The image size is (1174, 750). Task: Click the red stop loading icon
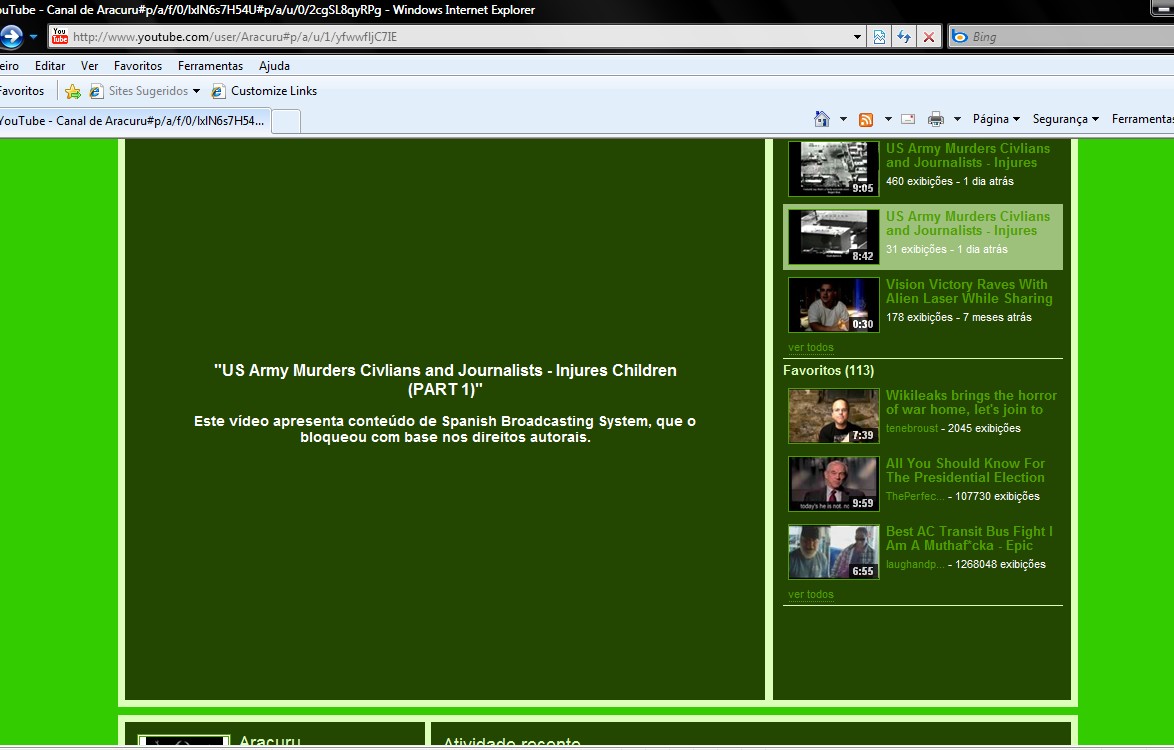coord(929,37)
